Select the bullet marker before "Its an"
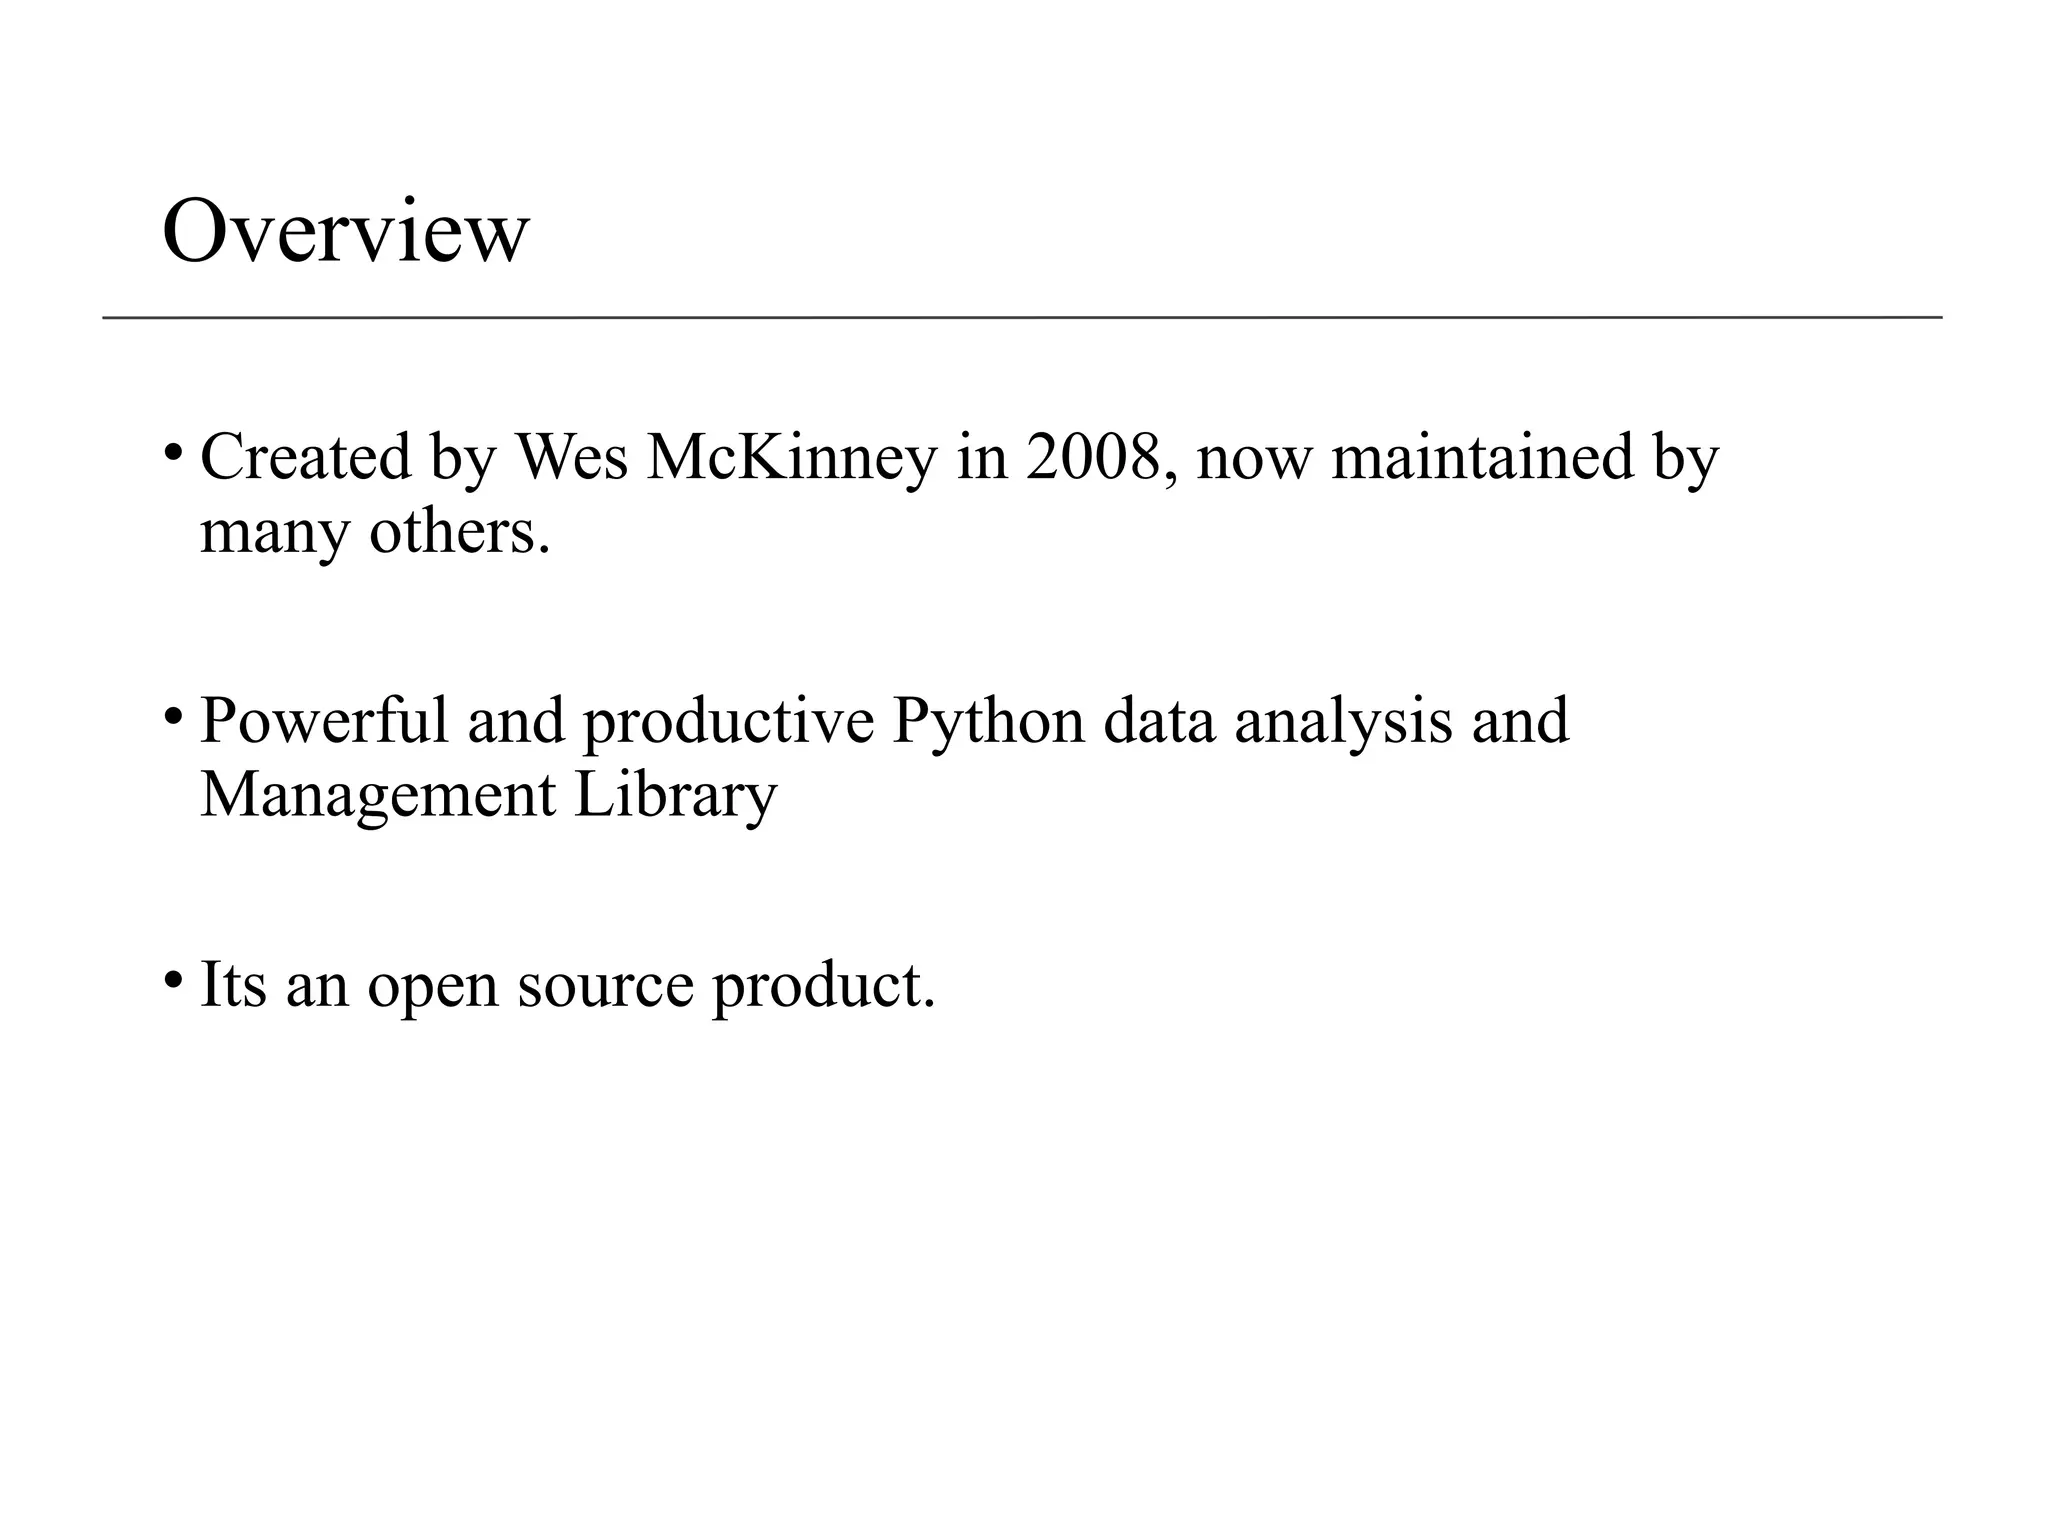 click(173, 979)
